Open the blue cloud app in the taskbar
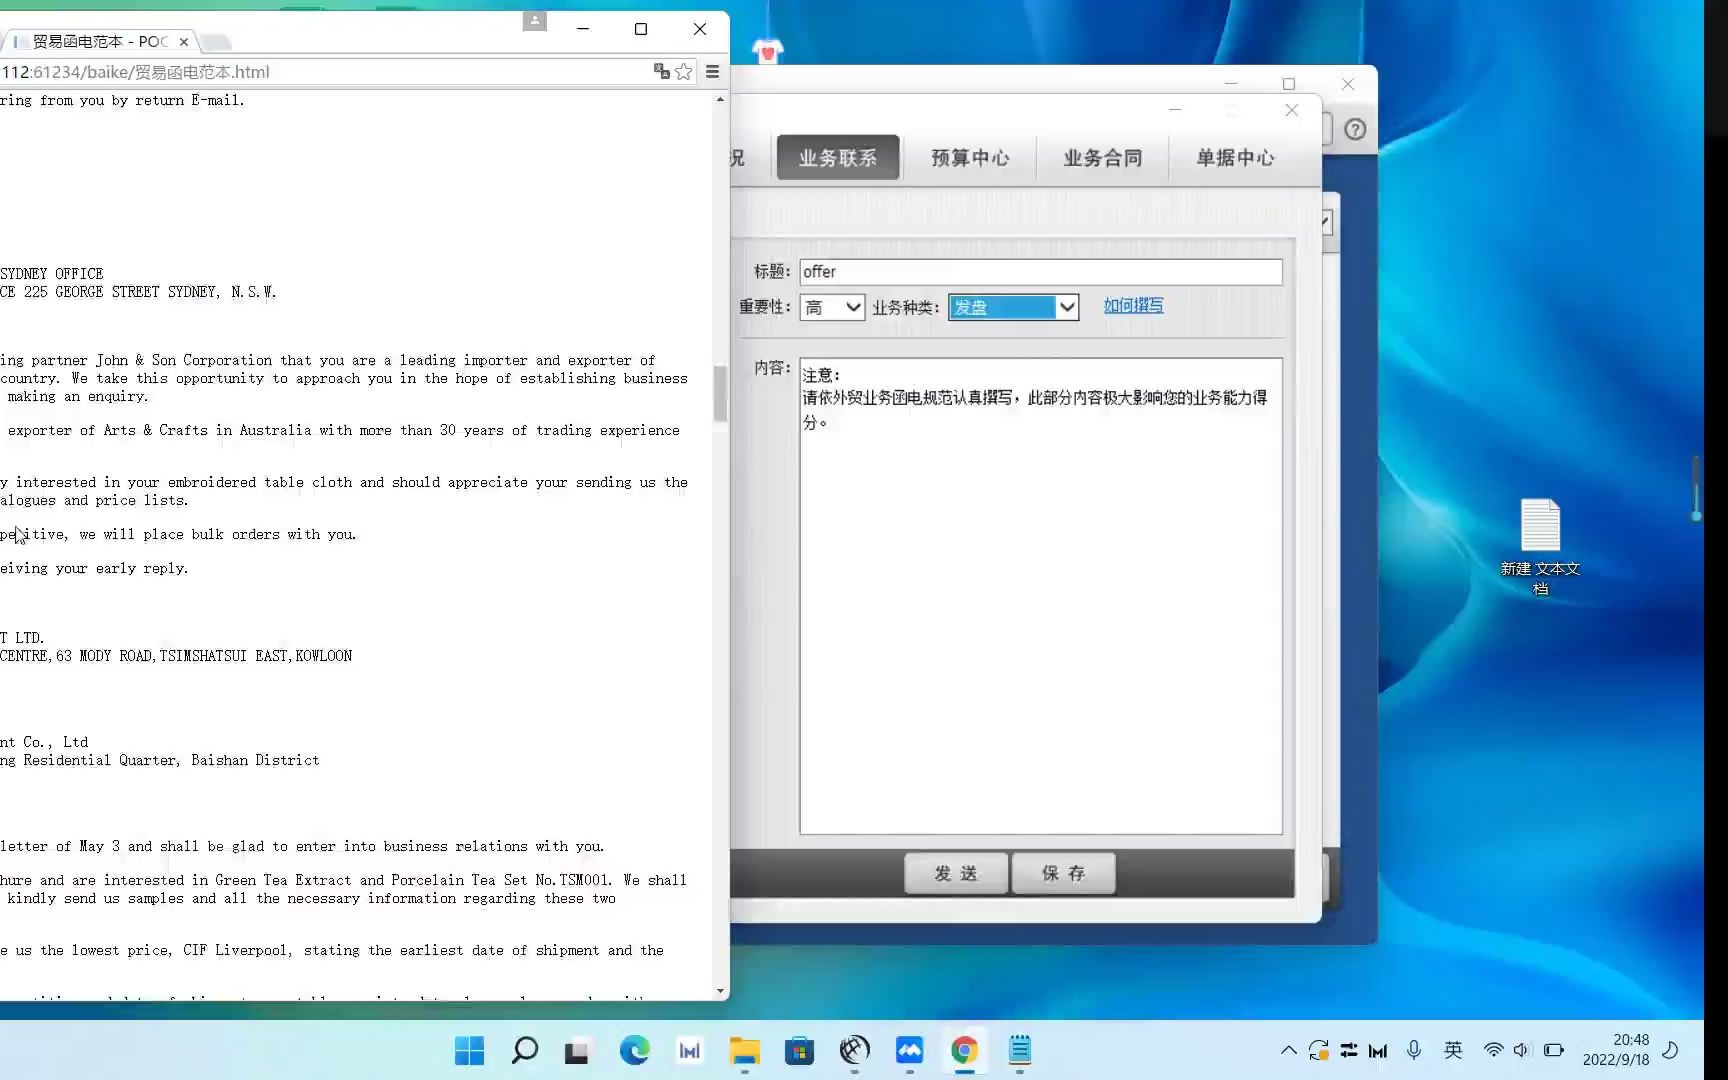The height and width of the screenshot is (1080, 1728). tap(909, 1050)
